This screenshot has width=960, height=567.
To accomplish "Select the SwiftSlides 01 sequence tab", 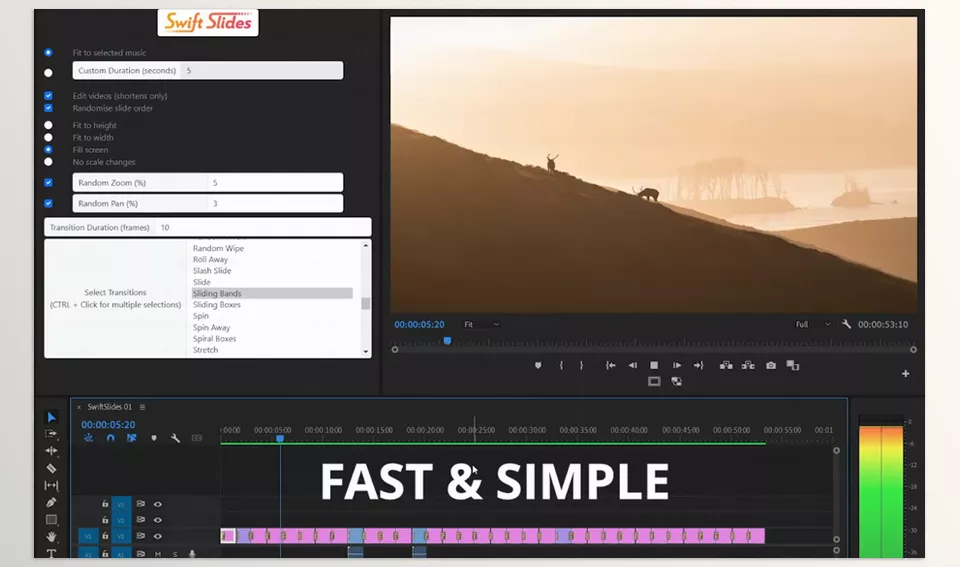I will point(109,407).
